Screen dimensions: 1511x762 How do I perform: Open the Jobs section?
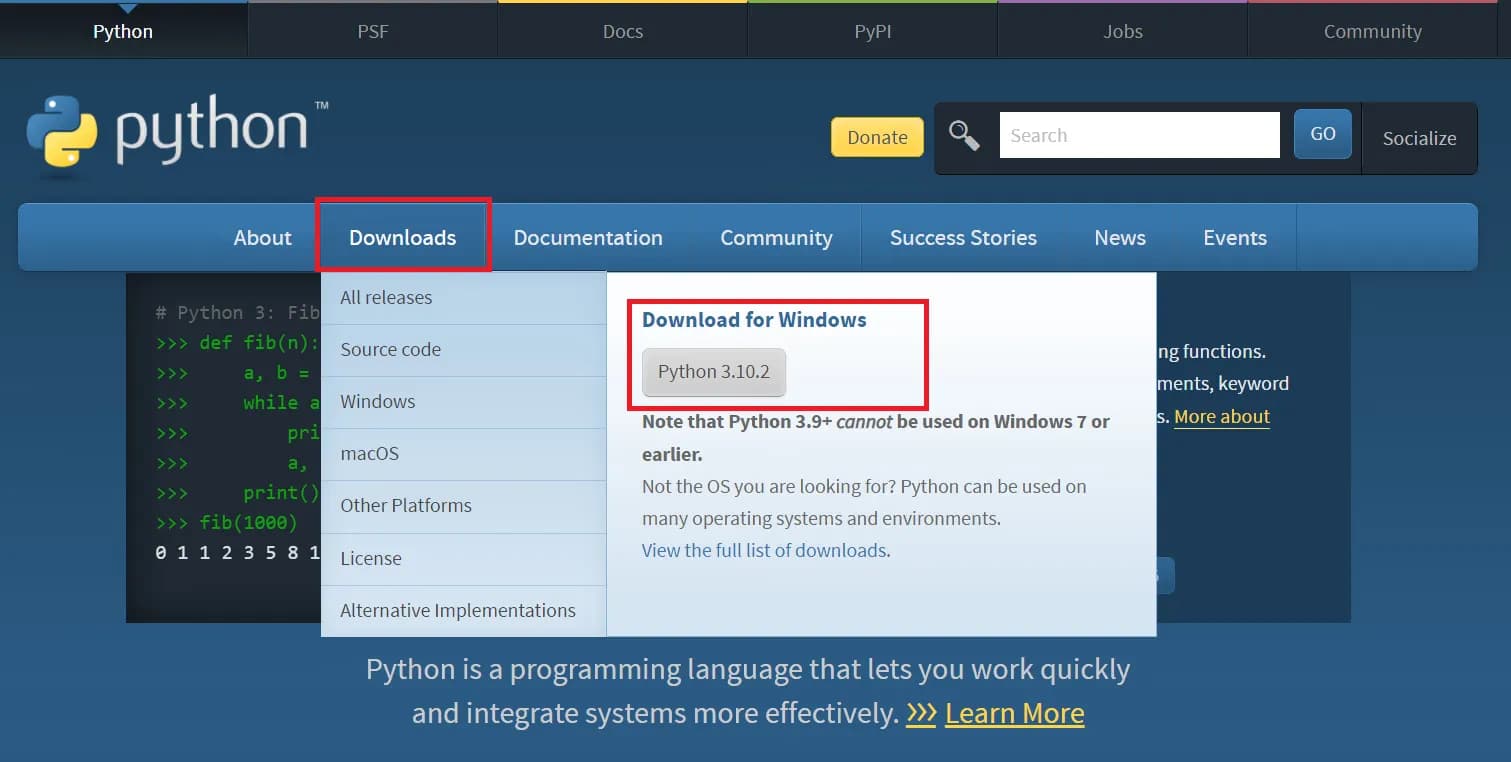click(x=1122, y=30)
